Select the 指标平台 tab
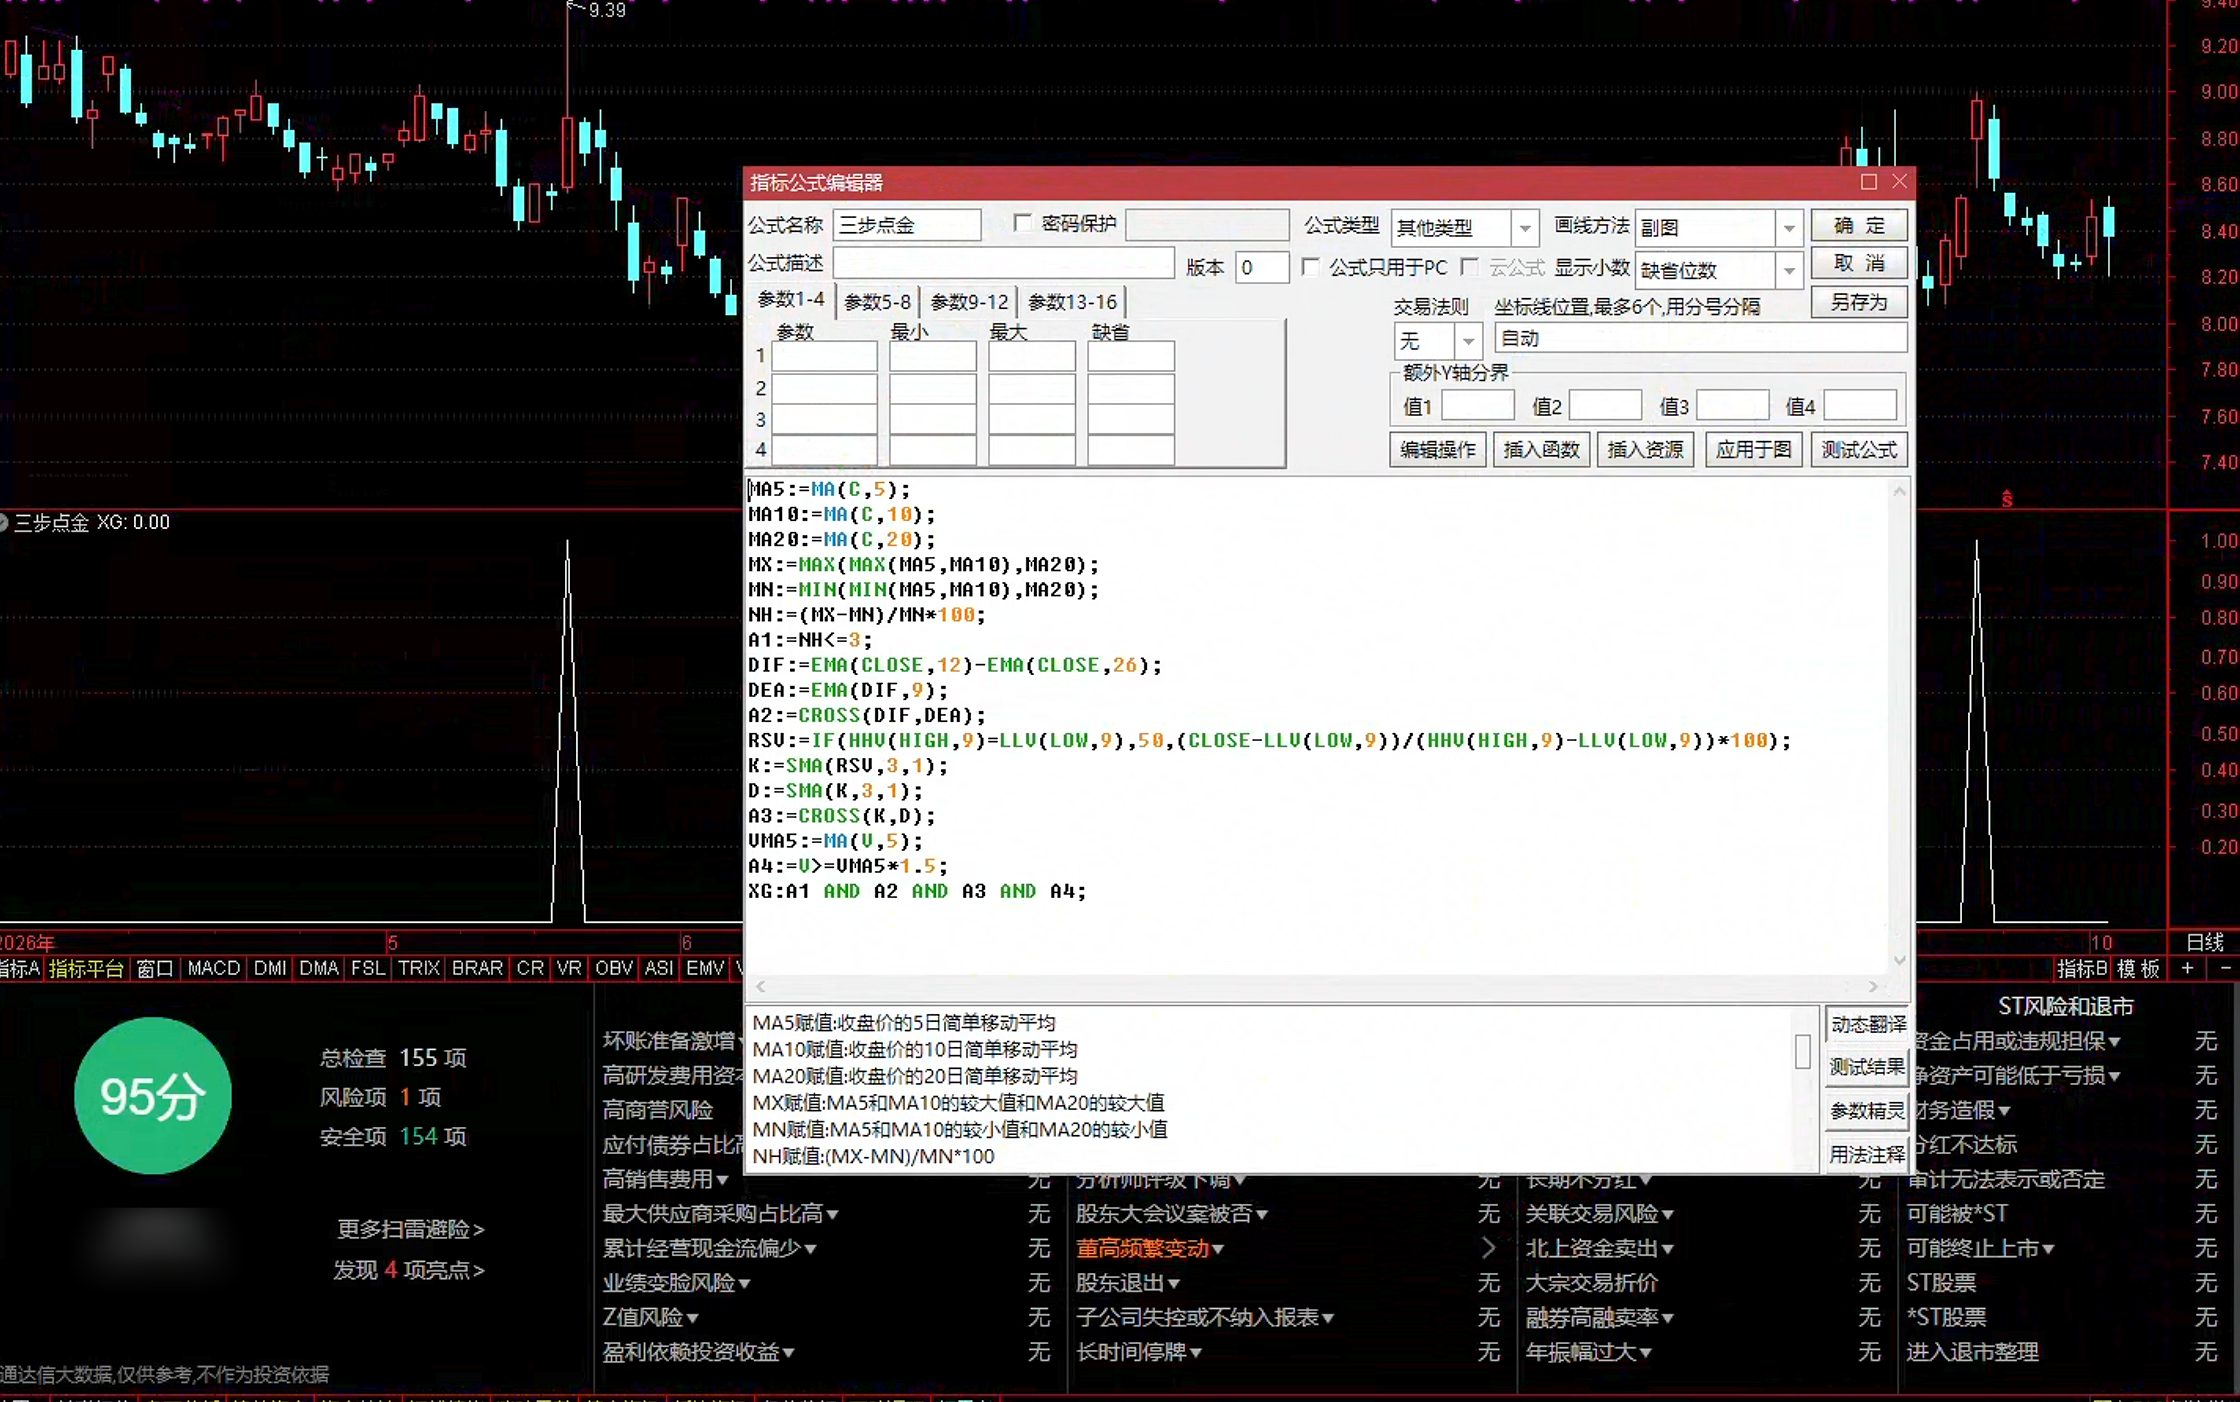 pyautogui.click(x=86, y=968)
